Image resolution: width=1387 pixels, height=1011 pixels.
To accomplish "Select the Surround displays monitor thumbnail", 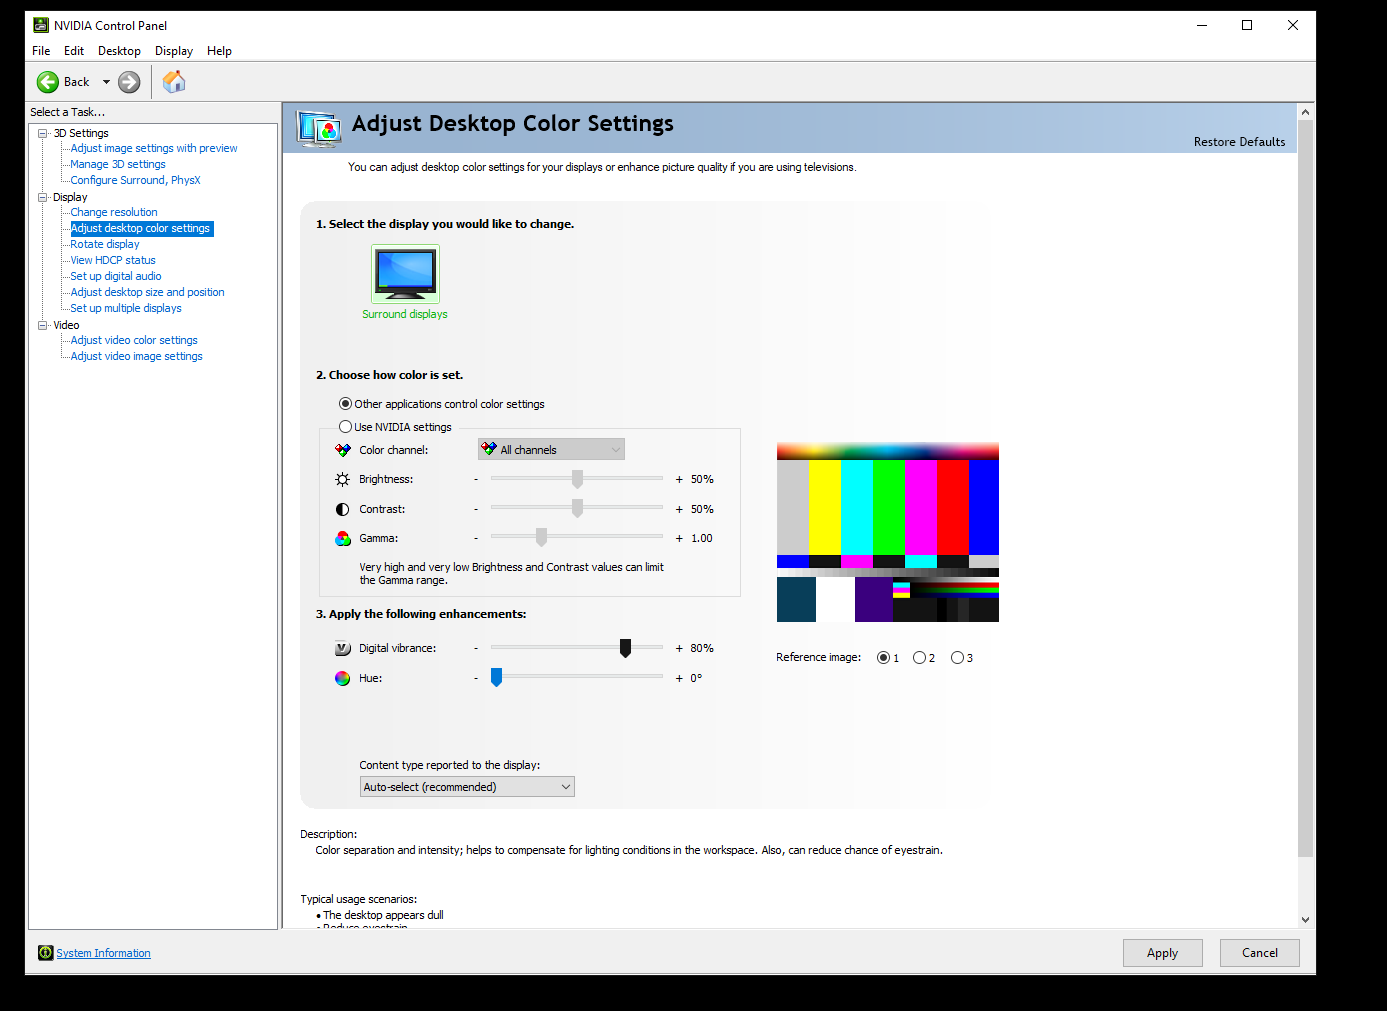I will (405, 273).
